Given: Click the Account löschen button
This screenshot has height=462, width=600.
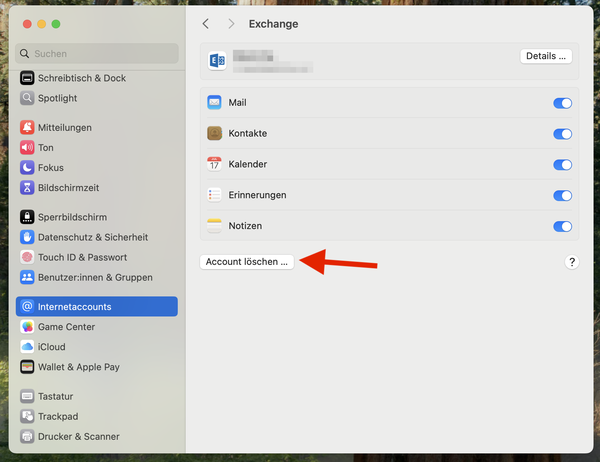Looking at the screenshot, I should (246, 262).
